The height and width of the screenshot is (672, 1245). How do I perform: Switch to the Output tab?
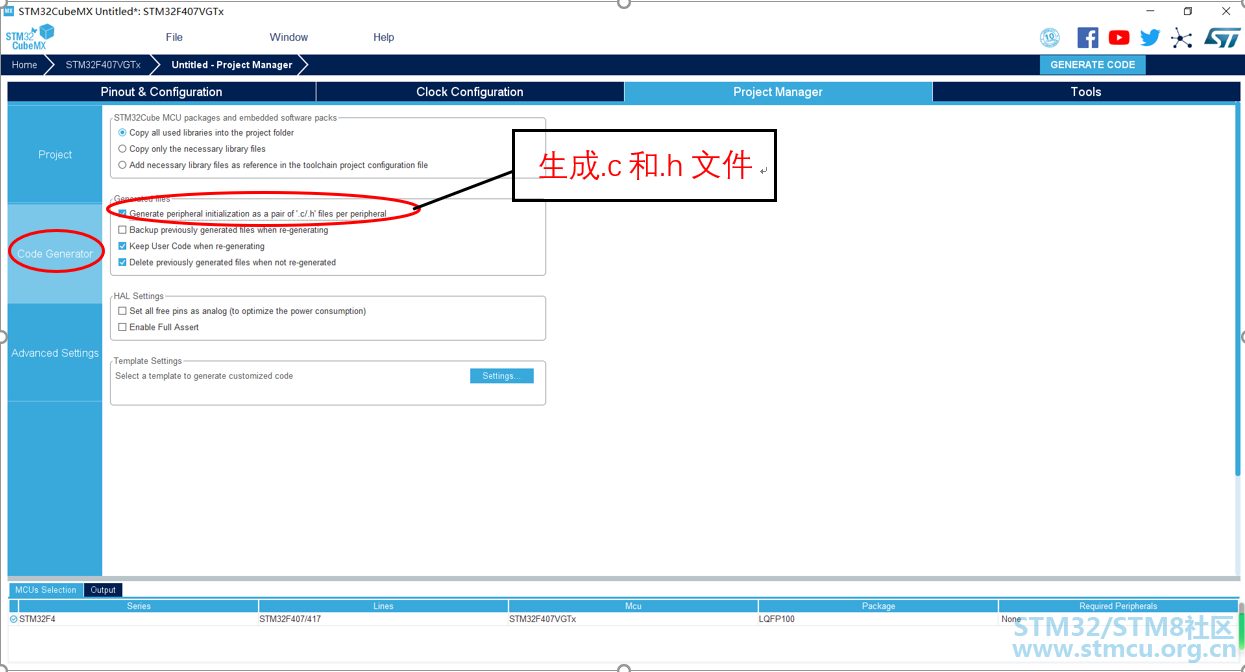(x=103, y=590)
